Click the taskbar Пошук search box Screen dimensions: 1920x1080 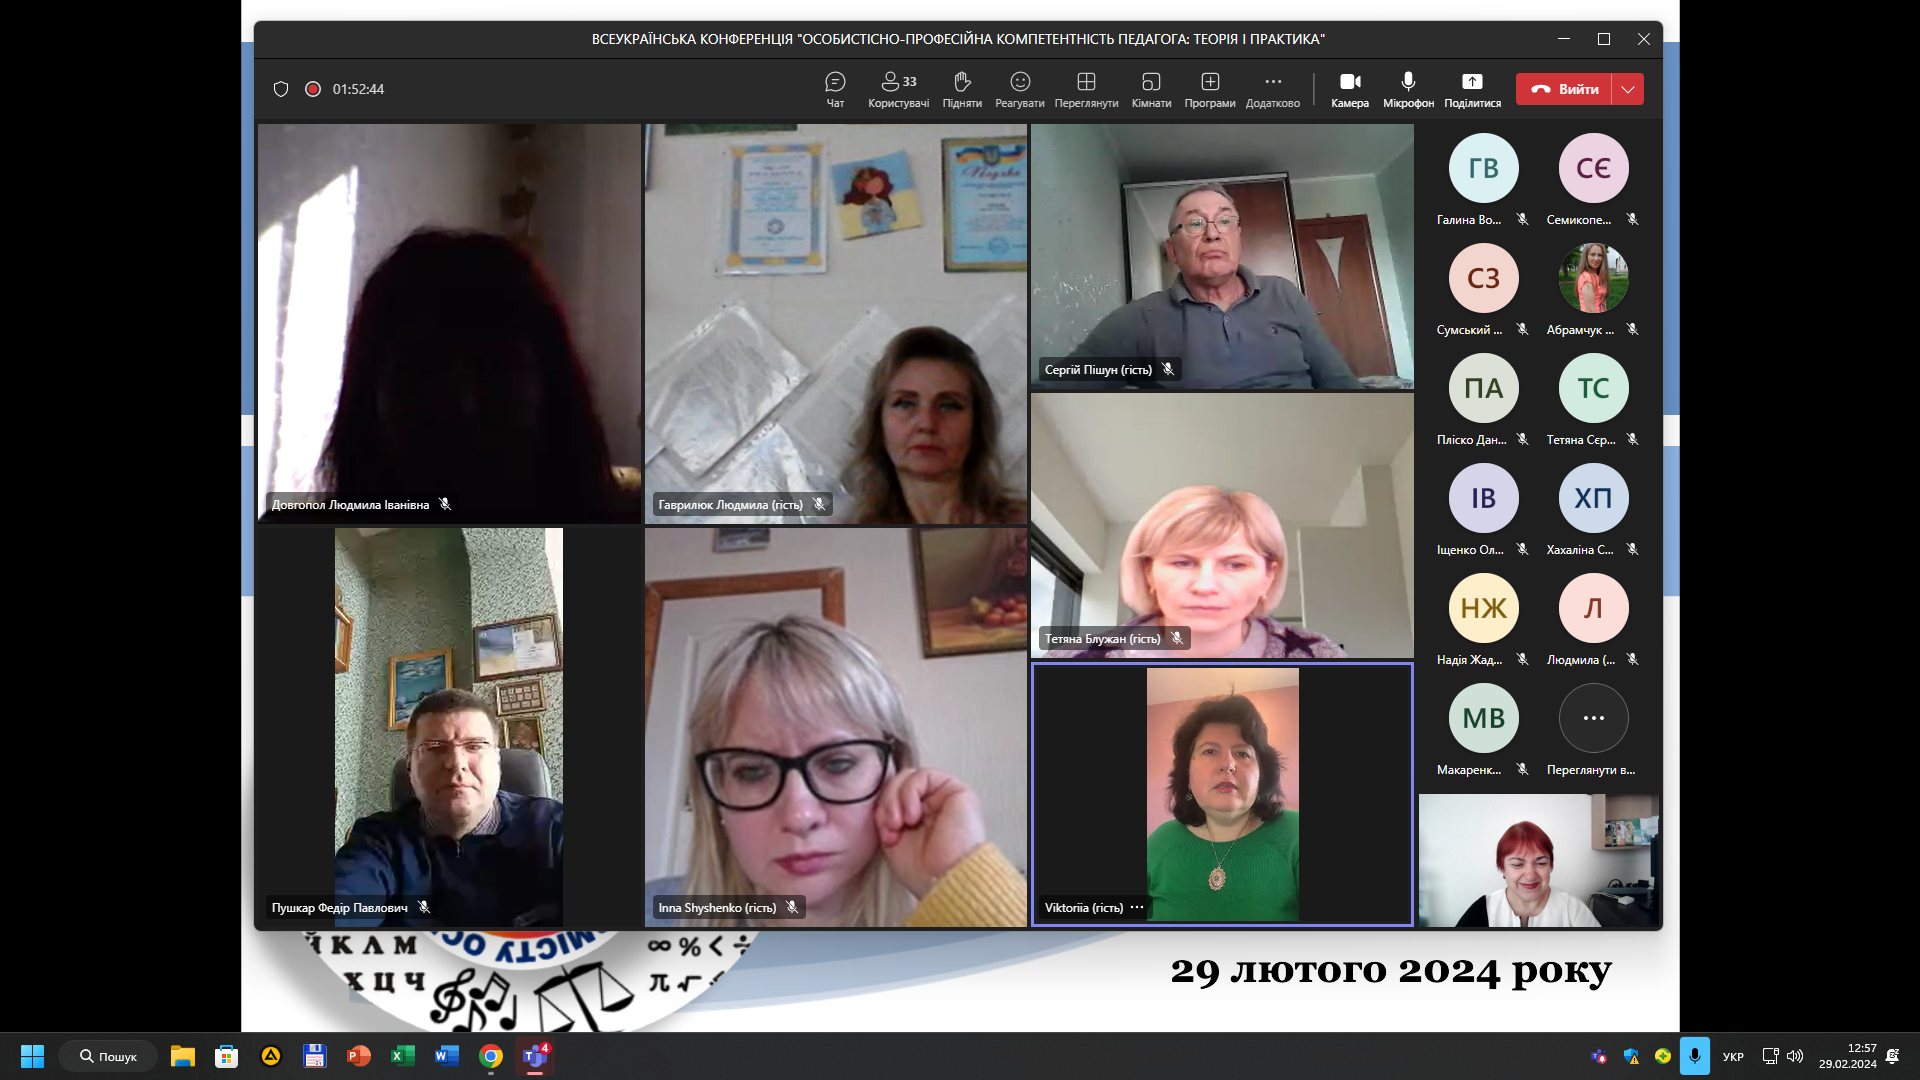coord(108,1056)
